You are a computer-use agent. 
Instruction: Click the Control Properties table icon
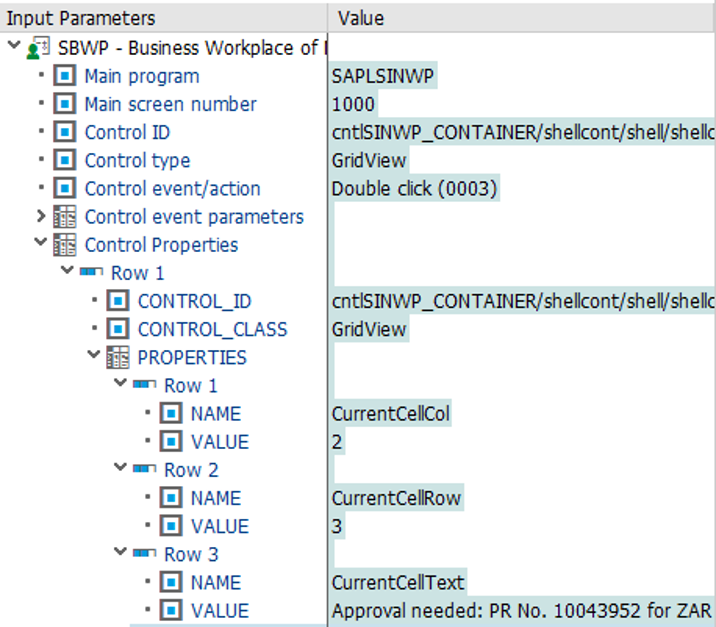click(65, 245)
